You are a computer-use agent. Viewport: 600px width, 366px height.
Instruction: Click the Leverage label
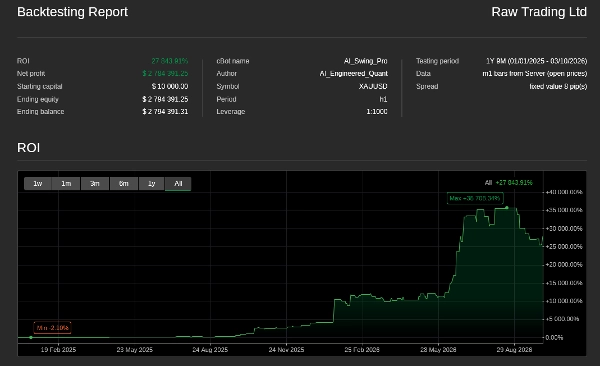[231, 112]
